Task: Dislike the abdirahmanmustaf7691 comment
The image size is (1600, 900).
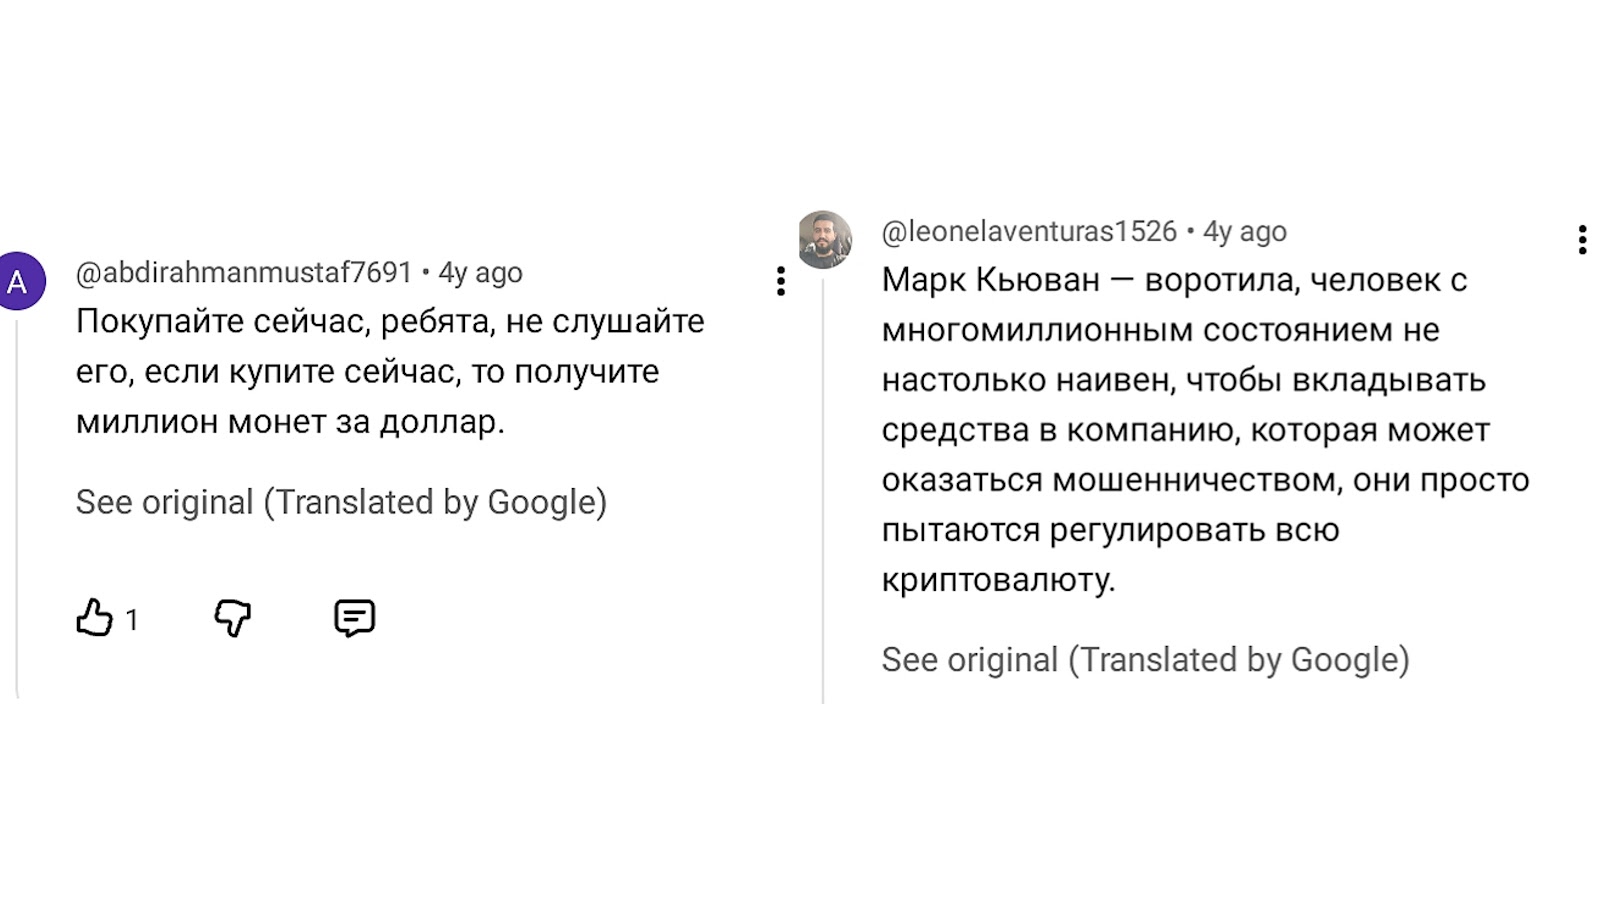Action: pyautogui.click(x=232, y=618)
